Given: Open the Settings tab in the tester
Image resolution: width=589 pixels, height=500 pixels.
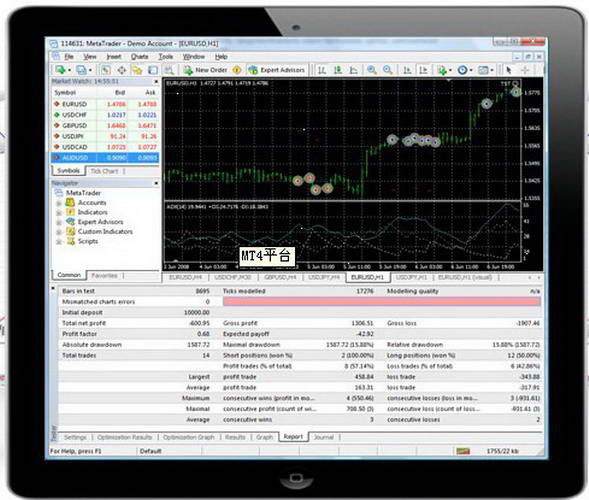Looking at the screenshot, I should click(x=75, y=437).
